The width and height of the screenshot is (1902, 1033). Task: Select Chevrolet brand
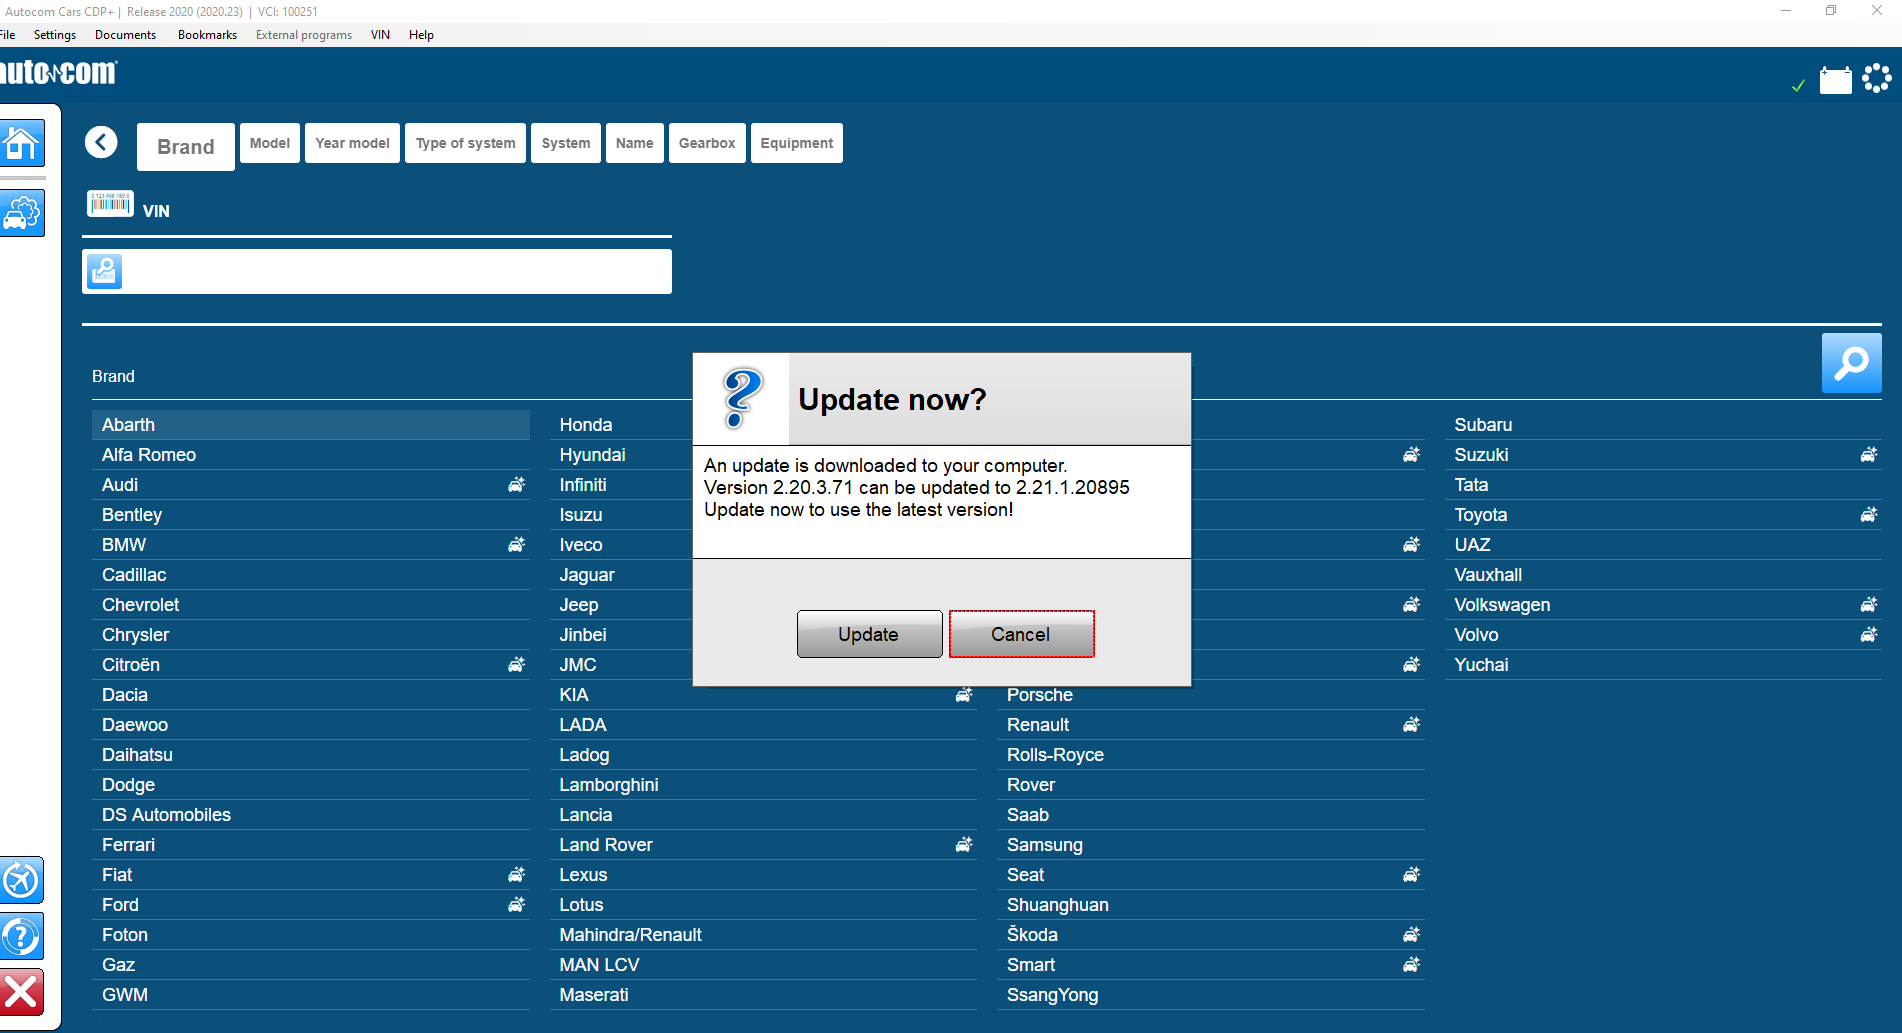(311, 605)
